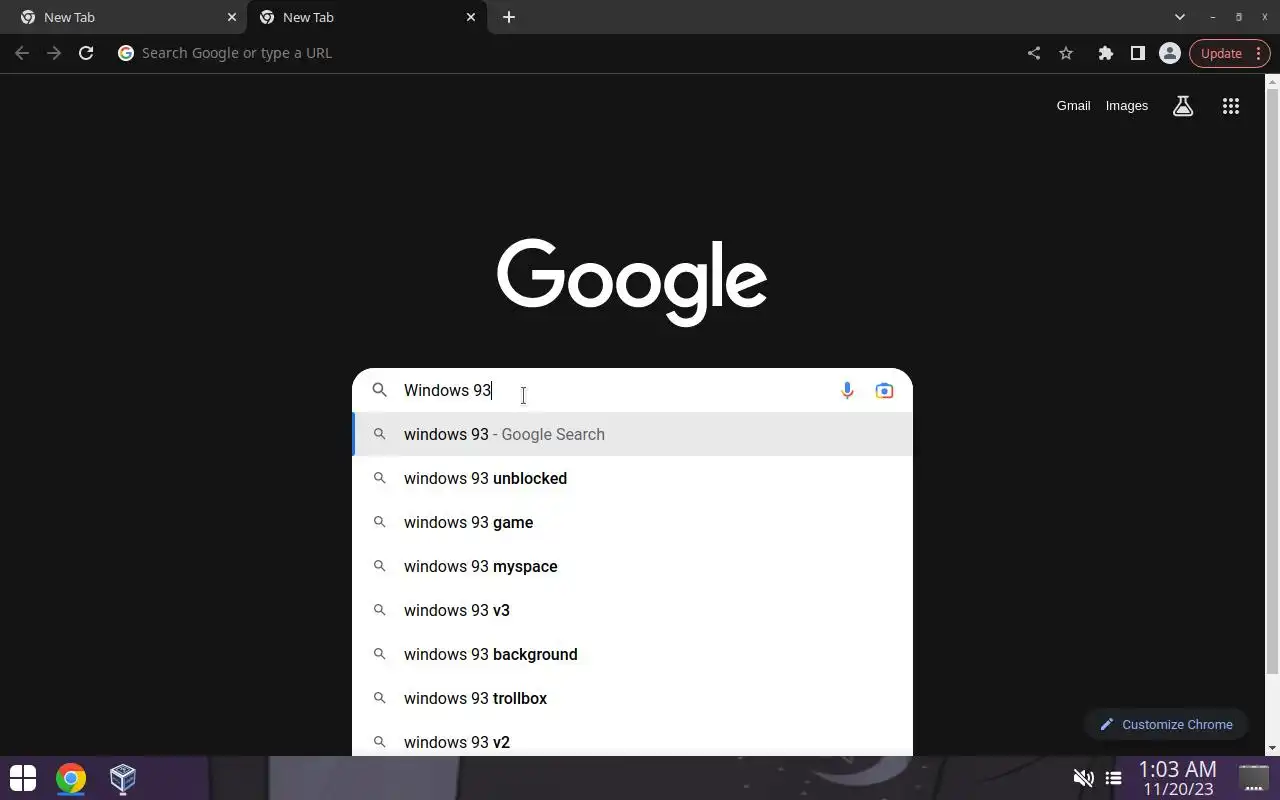This screenshot has width=1280, height=800.
Task: Open the tab search dropdown arrow
Action: point(1180,17)
